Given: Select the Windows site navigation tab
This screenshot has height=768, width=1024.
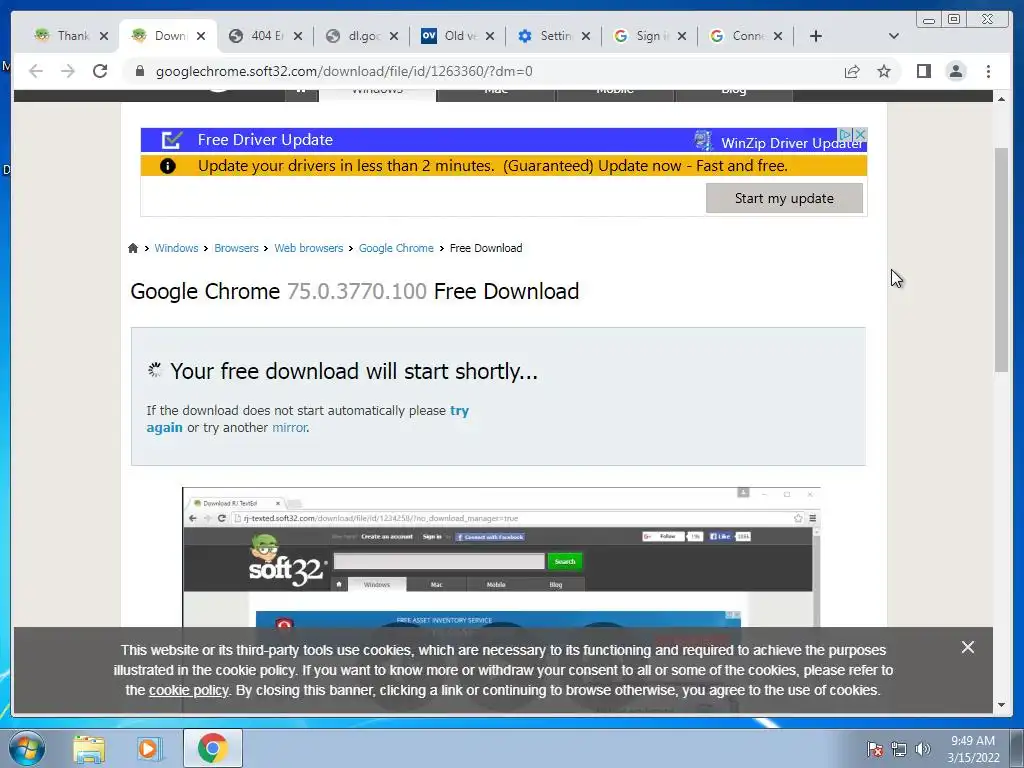Looking at the screenshot, I should [377, 93].
